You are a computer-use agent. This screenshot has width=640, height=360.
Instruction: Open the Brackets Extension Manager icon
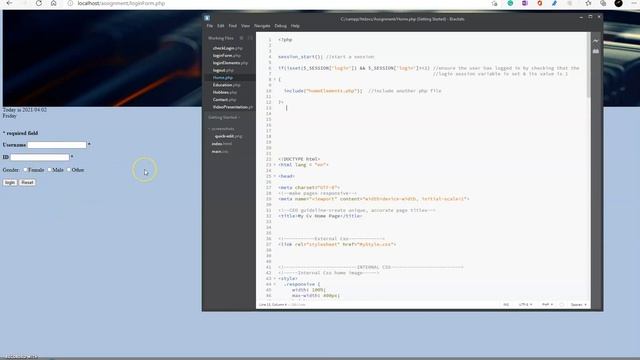pos(596,51)
